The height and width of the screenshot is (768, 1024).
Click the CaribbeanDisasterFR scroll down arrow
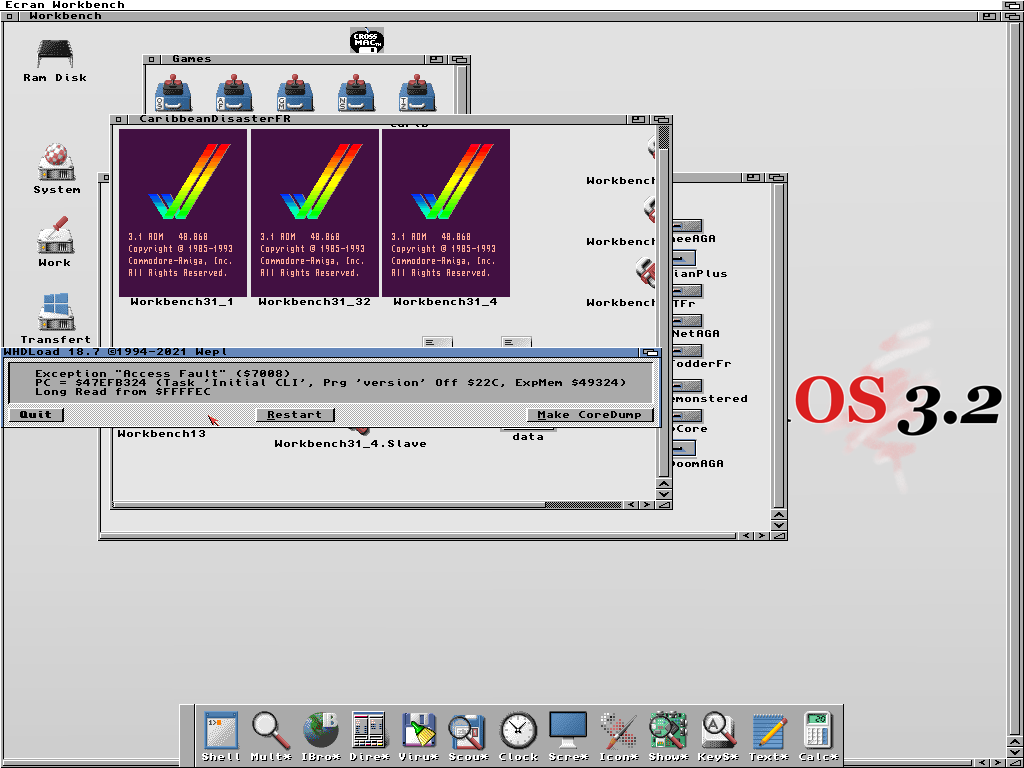tap(664, 494)
